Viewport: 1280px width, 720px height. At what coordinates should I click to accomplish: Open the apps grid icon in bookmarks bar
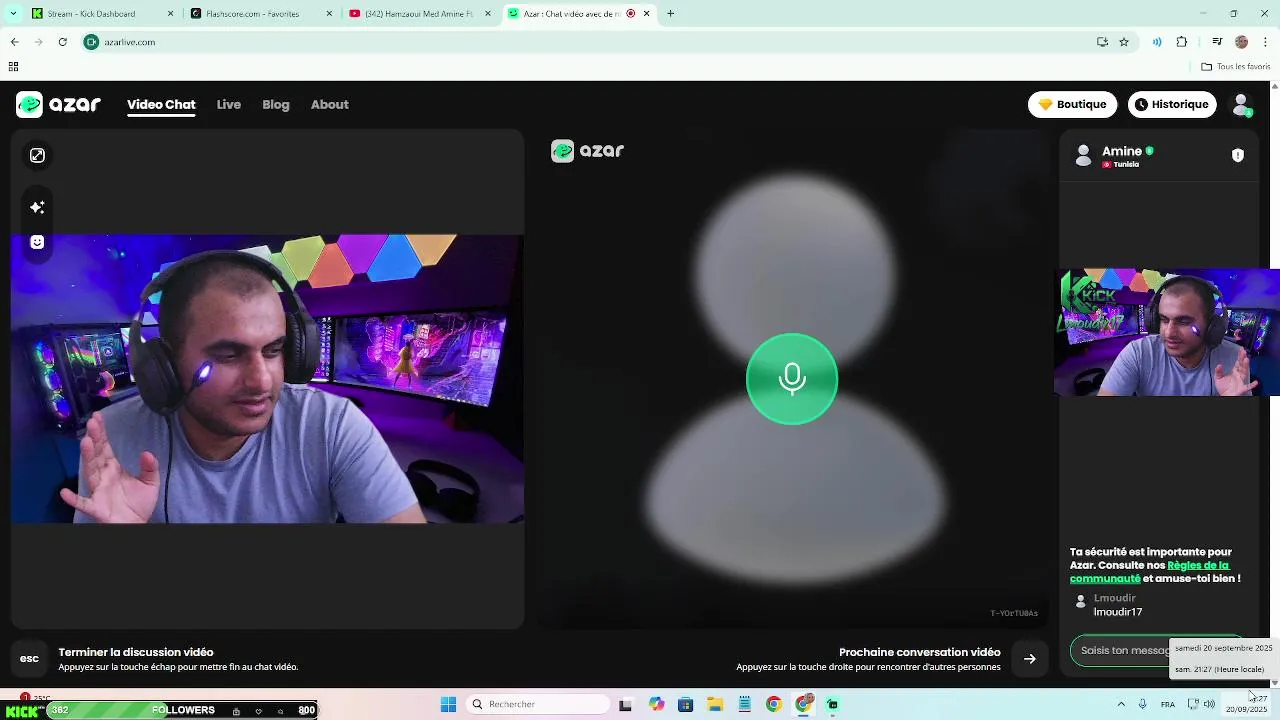[13, 67]
